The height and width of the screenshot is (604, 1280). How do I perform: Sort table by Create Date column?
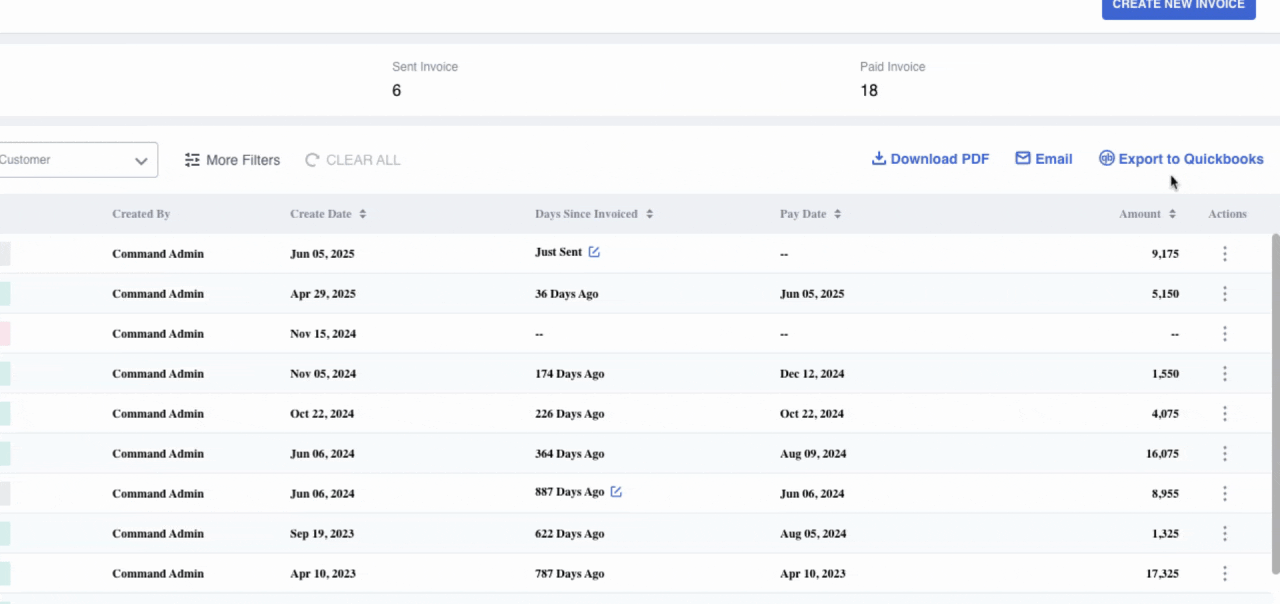328,214
